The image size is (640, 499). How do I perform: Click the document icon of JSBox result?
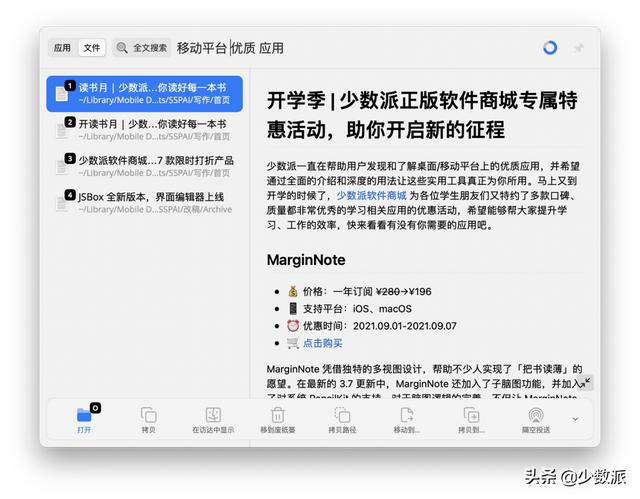pos(62,203)
